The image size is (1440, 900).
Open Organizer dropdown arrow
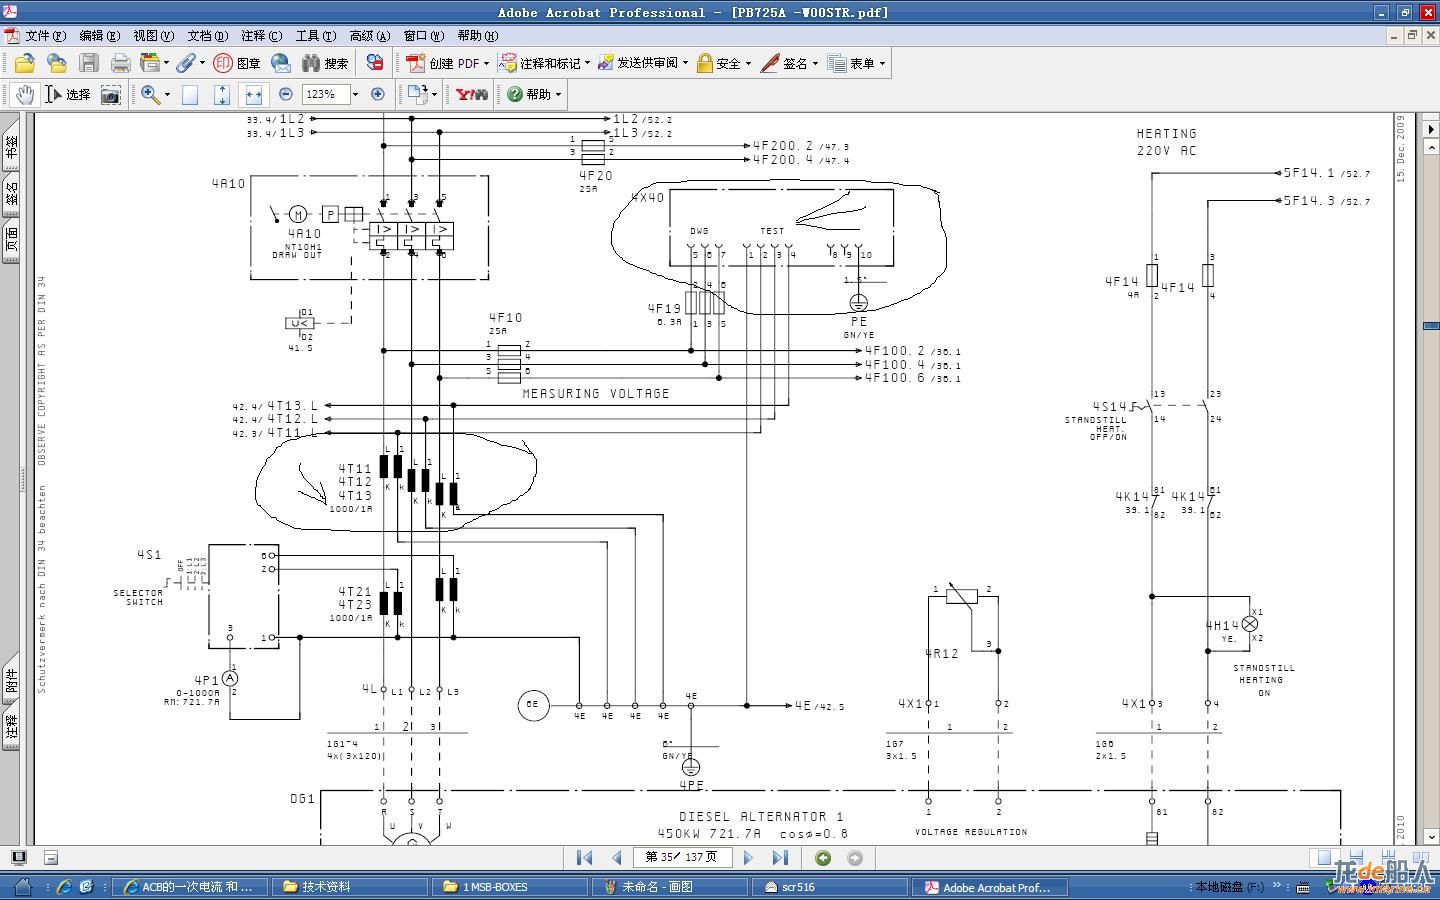pos(166,63)
